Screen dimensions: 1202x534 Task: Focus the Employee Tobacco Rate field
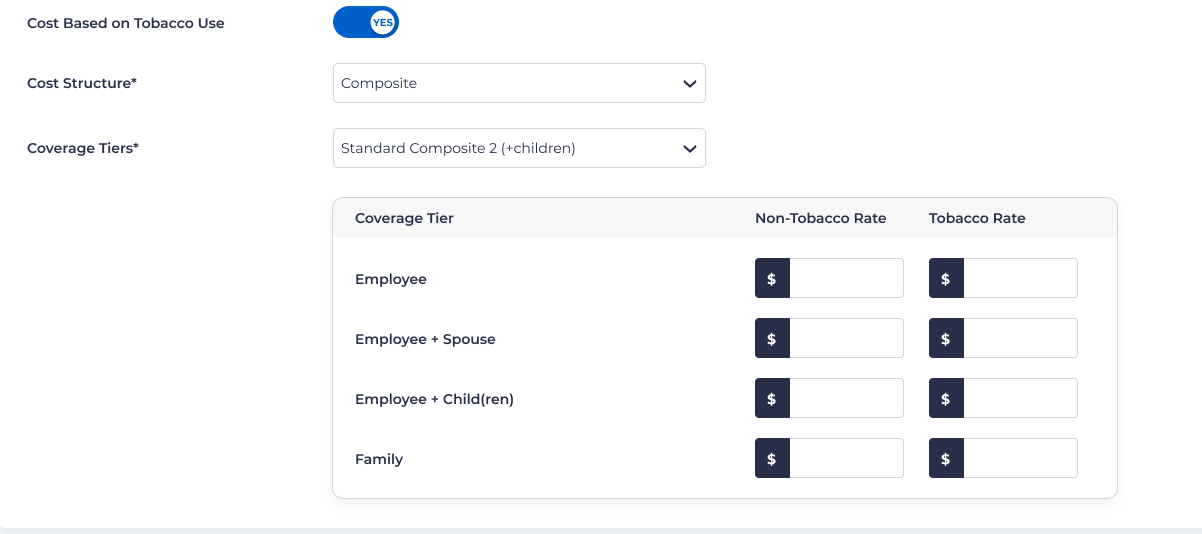click(x=1020, y=279)
